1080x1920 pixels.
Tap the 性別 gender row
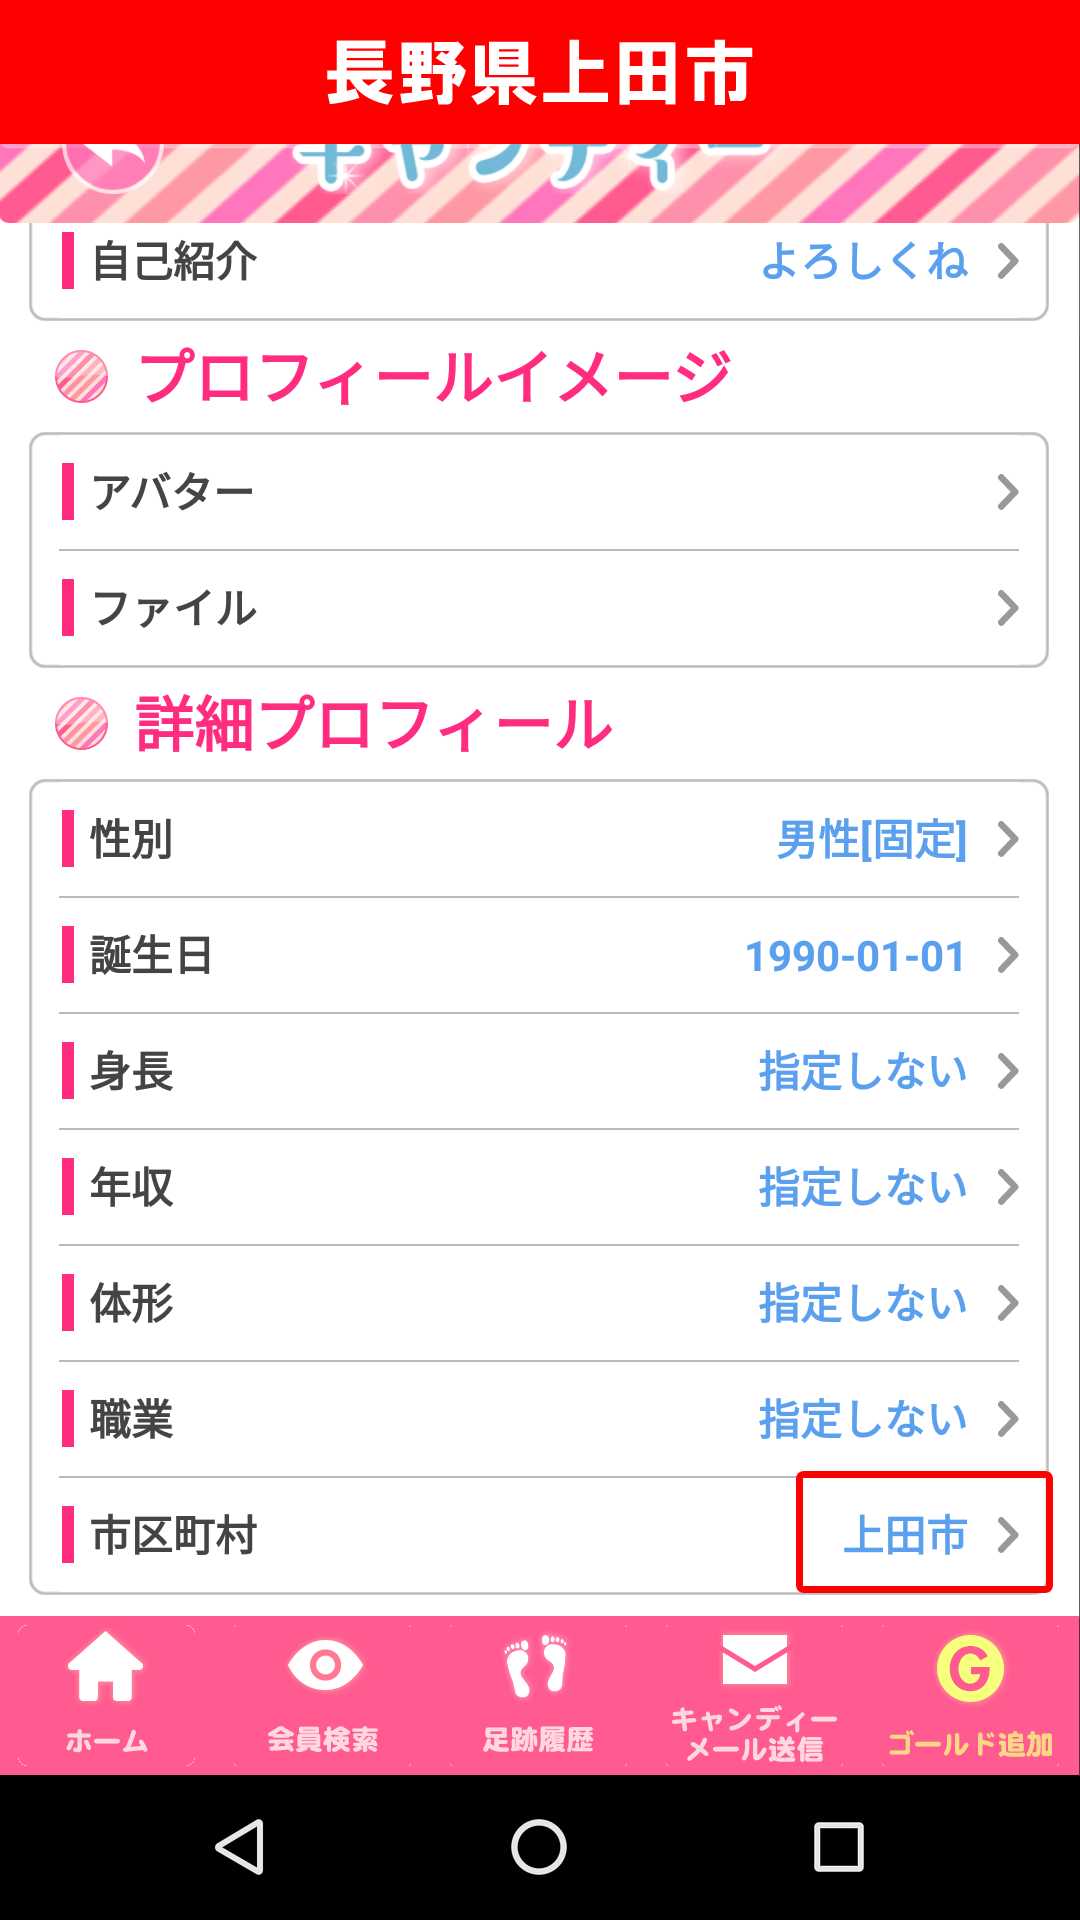[539, 839]
